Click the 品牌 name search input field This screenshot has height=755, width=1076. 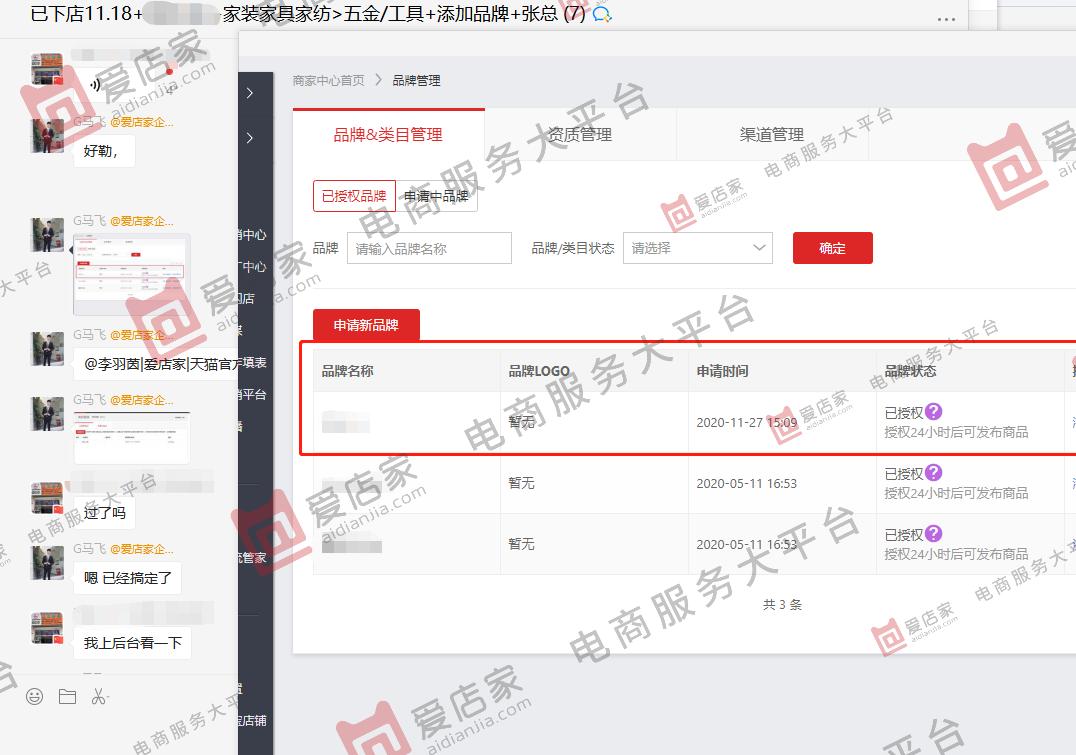click(429, 247)
